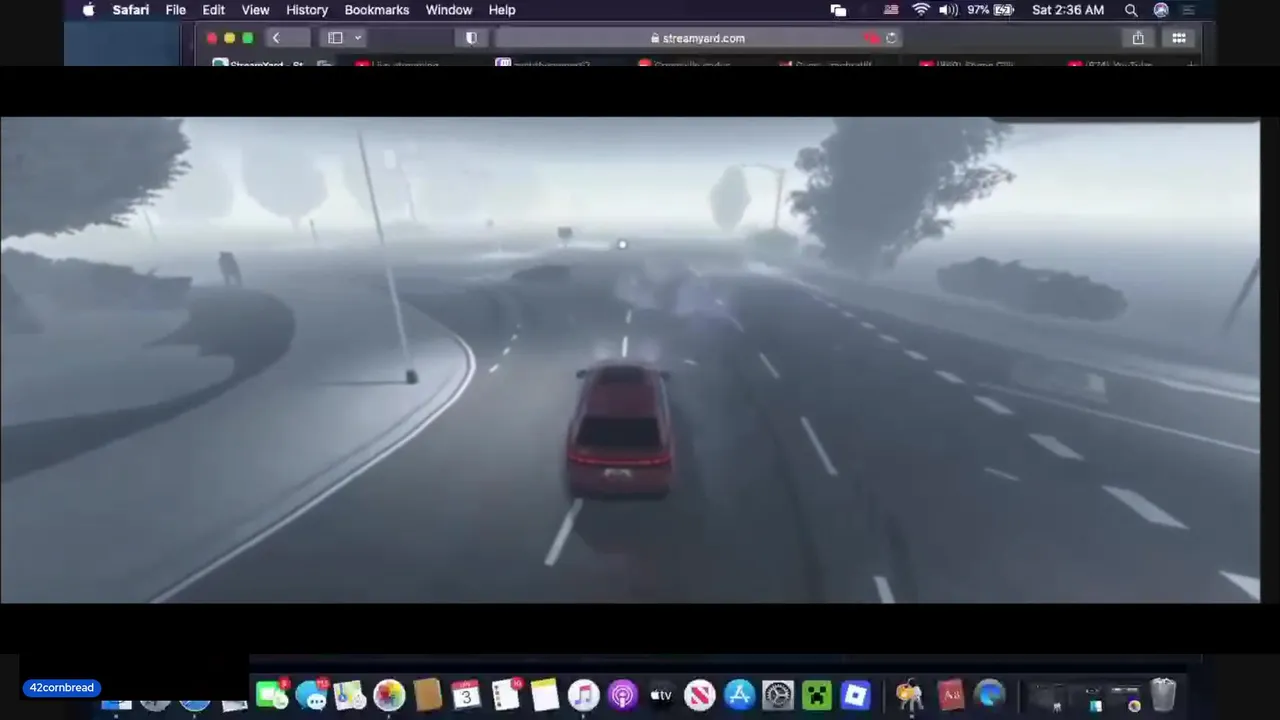Open Contacts in the Dock
This screenshot has height=720, width=1280.
[427, 694]
